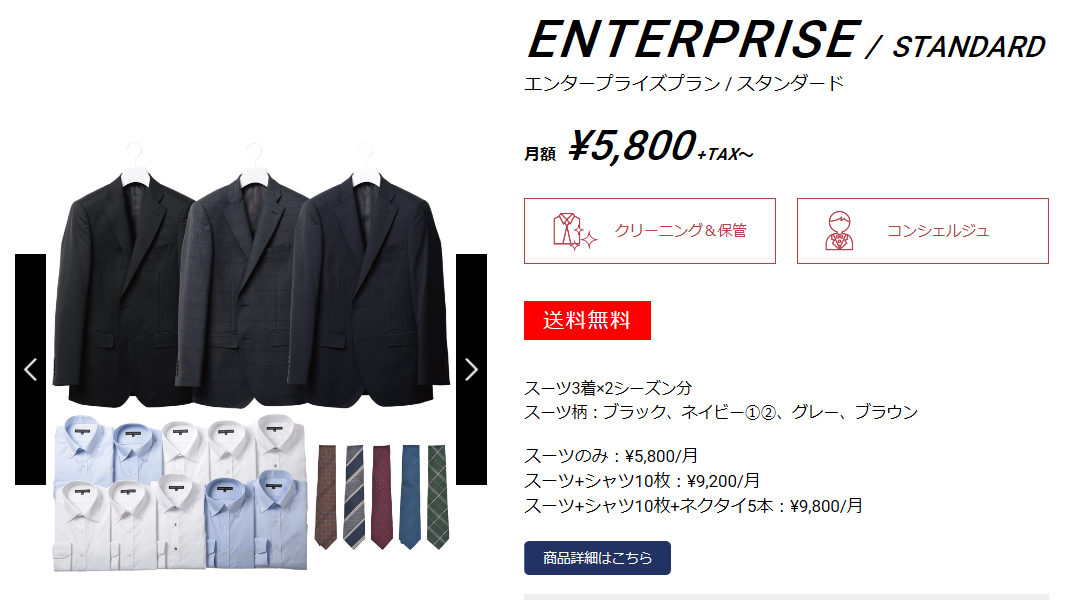
Task: Click the light blue shirt in top-left row
Action: pos(82,450)
